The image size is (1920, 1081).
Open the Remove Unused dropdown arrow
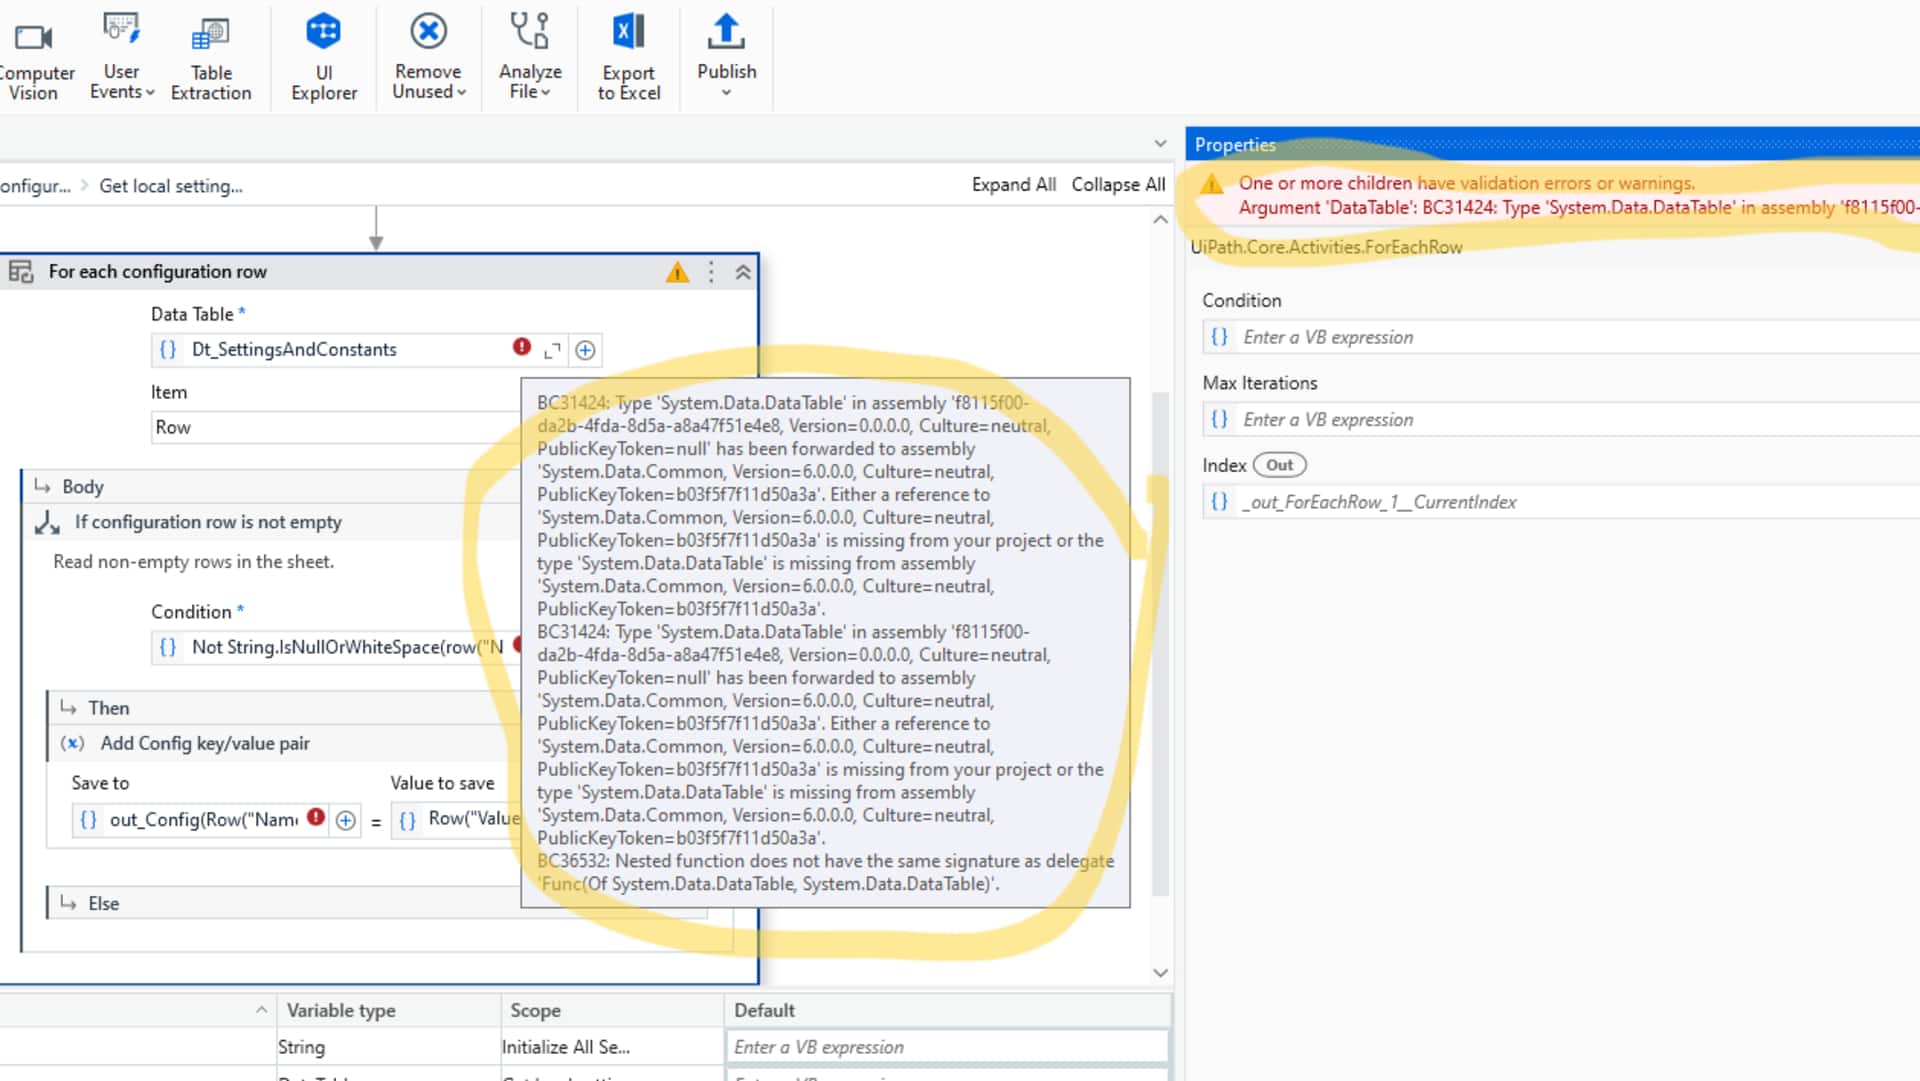[460, 92]
